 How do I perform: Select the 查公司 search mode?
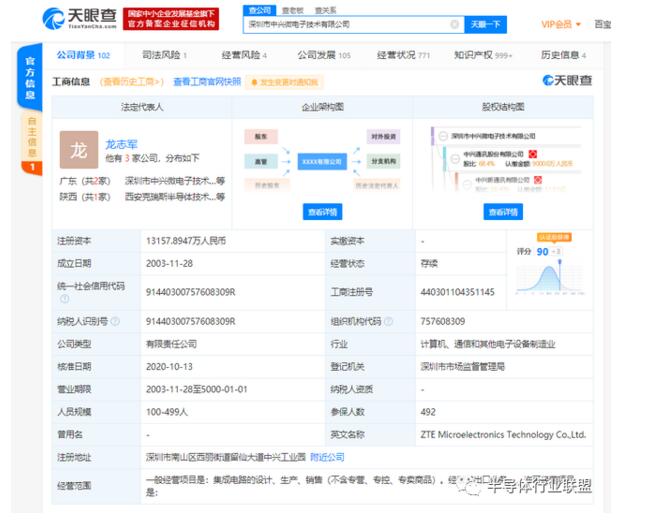[x=258, y=9]
